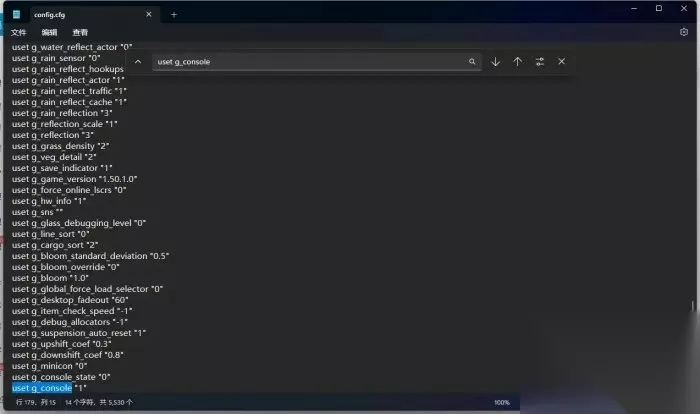Click the search magnifier icon in find bar
700x414 pixels.
(472, 62)
